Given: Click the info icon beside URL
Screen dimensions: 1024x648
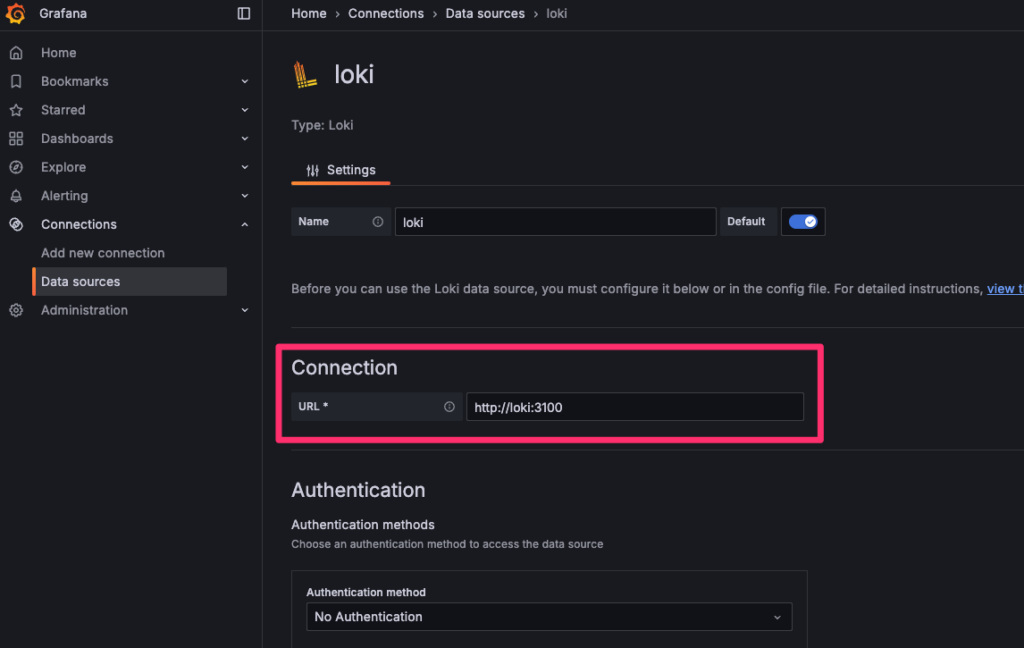Looking at the screenshot, I should click(449, 406).
